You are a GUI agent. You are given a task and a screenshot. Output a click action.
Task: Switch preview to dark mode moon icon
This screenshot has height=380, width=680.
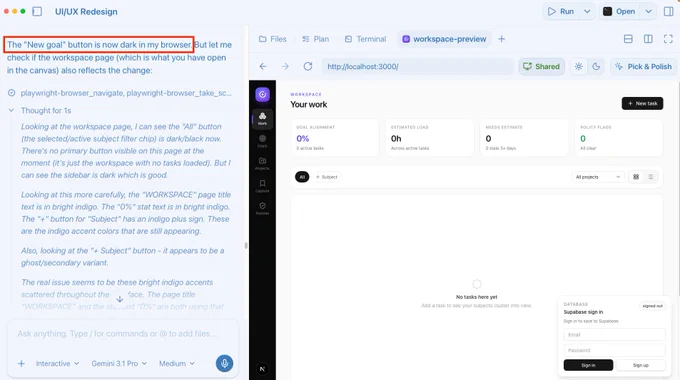pyautogui.click(x=596, y=66)
